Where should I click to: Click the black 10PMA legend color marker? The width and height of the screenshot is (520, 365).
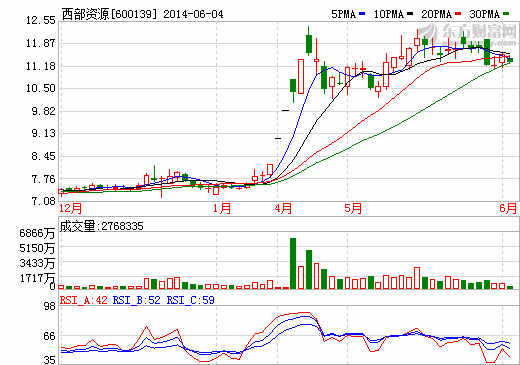point(410,14)
